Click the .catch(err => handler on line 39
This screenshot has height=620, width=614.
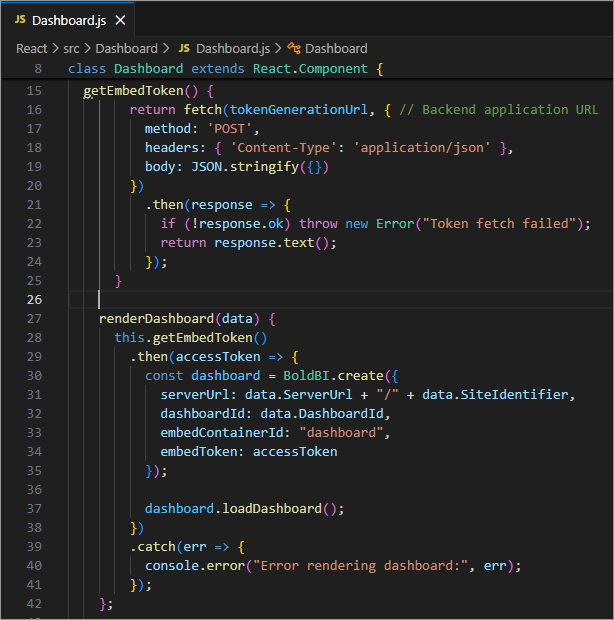[187, 547]
